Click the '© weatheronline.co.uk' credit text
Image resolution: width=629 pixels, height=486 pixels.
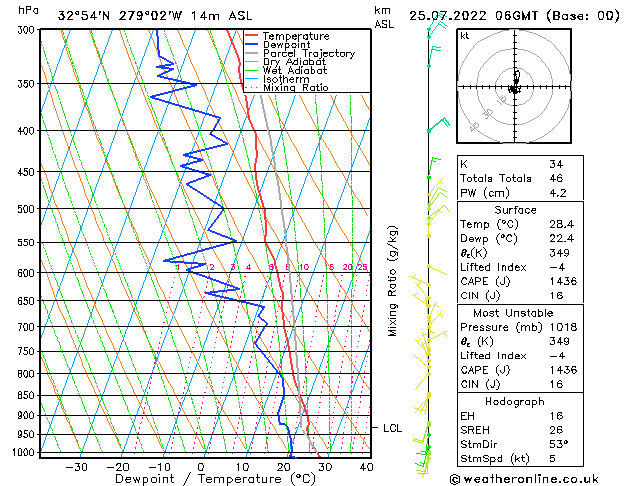tap(524, 479)
